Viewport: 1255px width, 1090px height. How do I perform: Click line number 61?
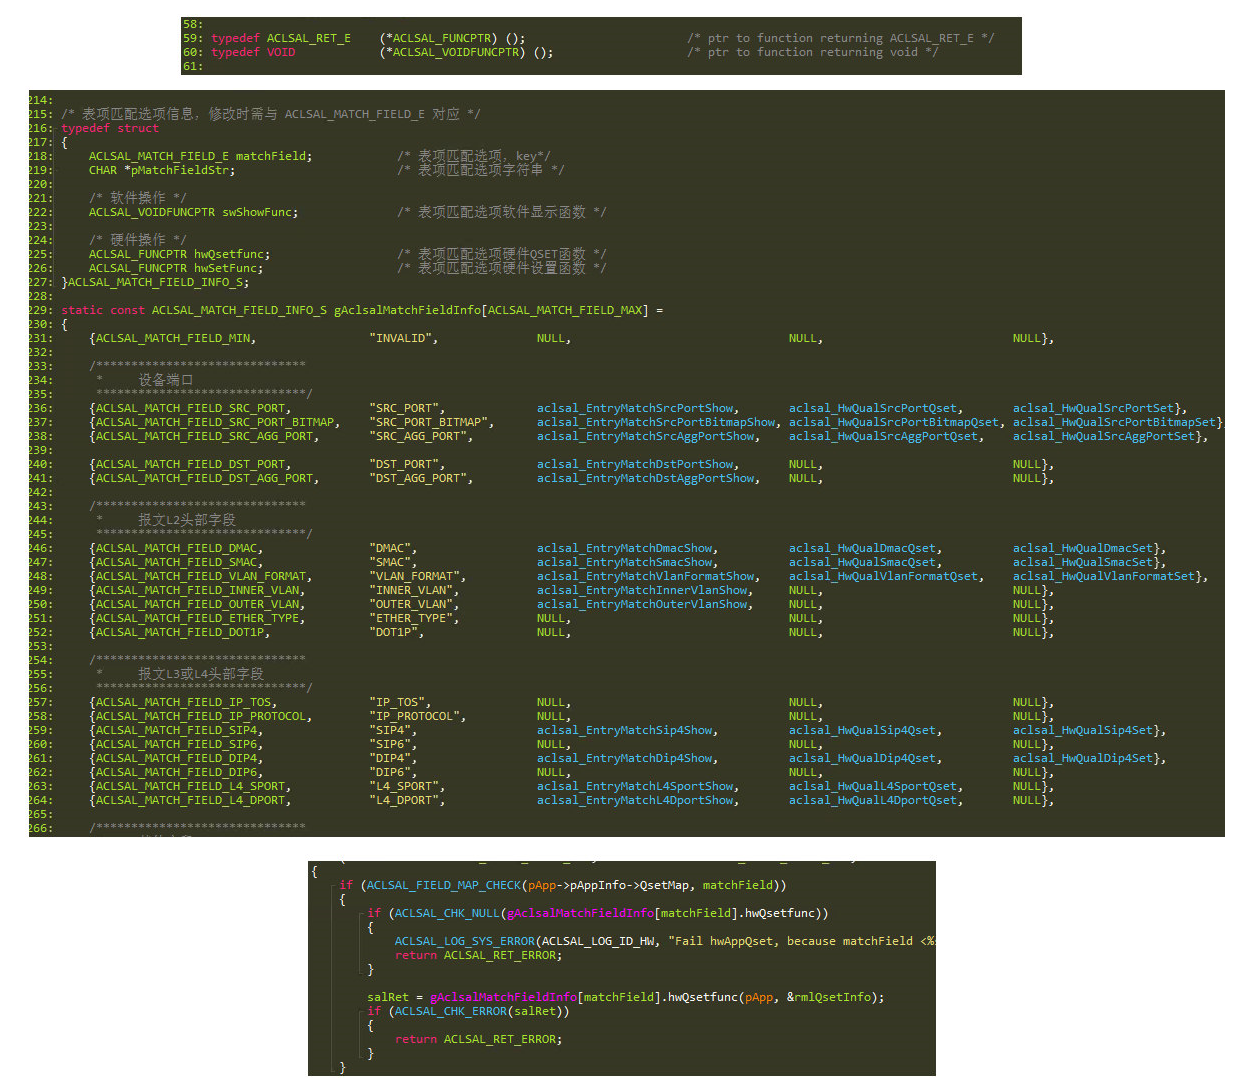click(x=192, y=66)
